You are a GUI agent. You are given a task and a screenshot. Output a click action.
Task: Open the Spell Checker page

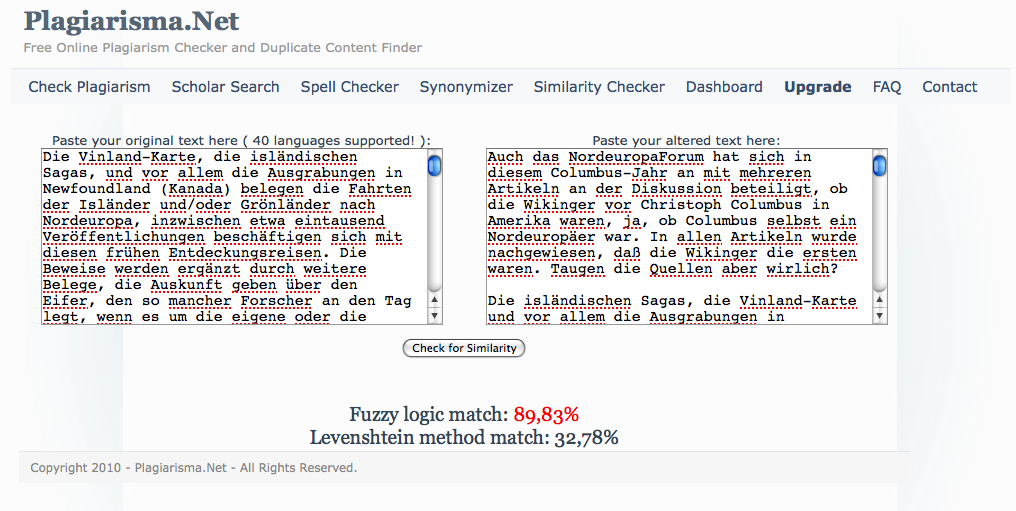(350, 87)
